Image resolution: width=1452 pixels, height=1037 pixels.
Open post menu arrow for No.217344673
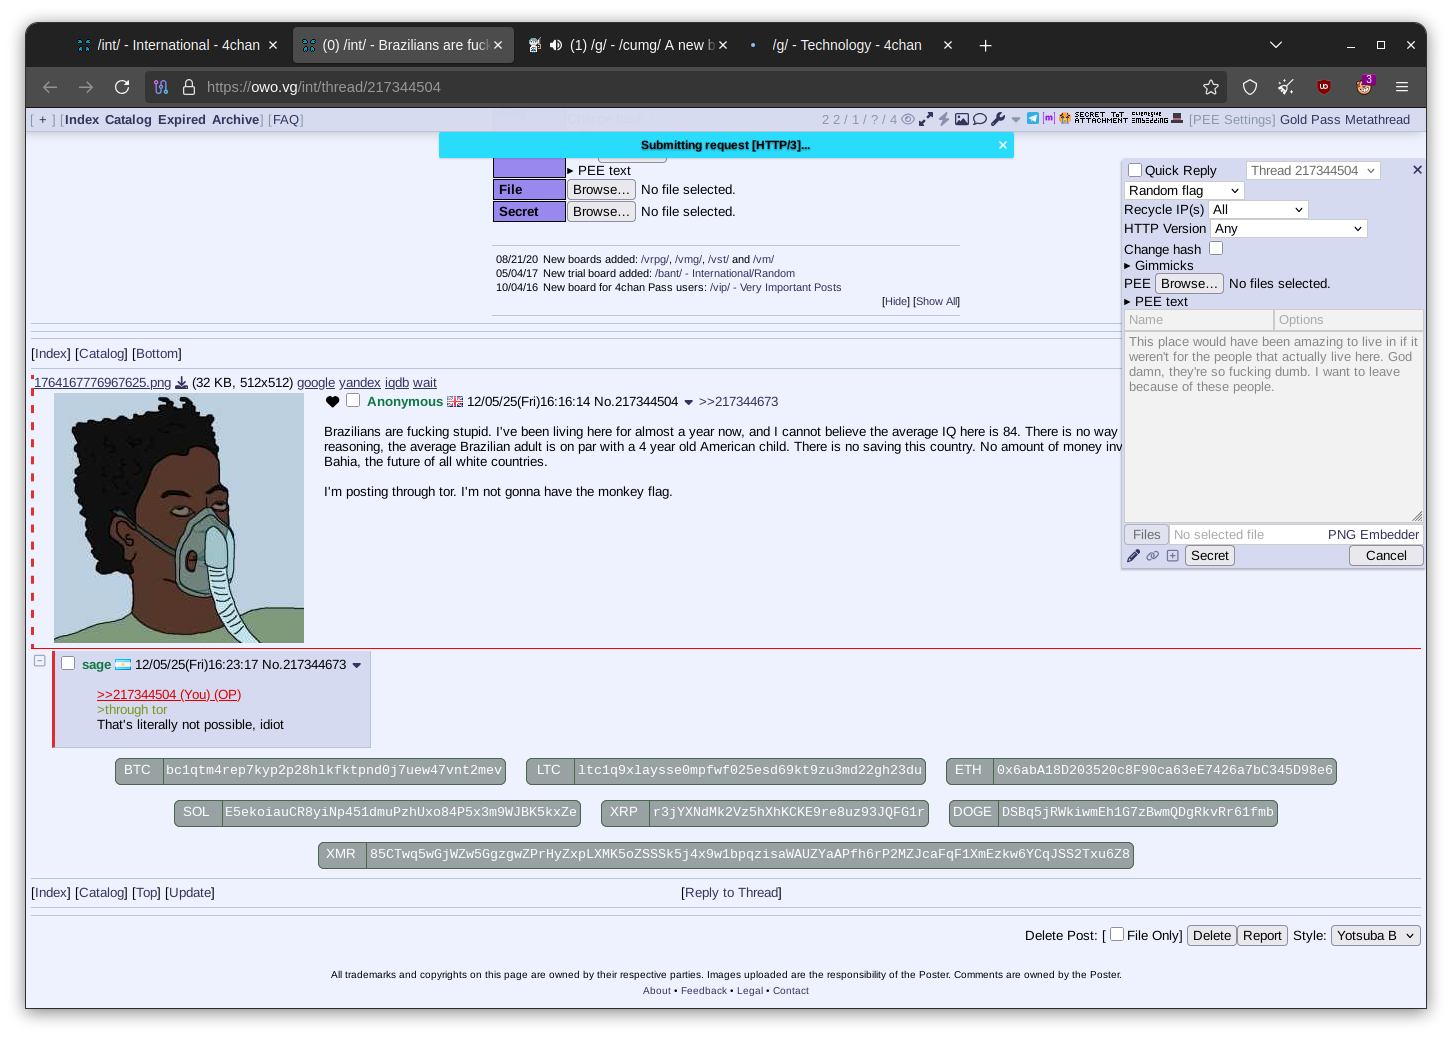coord(357,666)
